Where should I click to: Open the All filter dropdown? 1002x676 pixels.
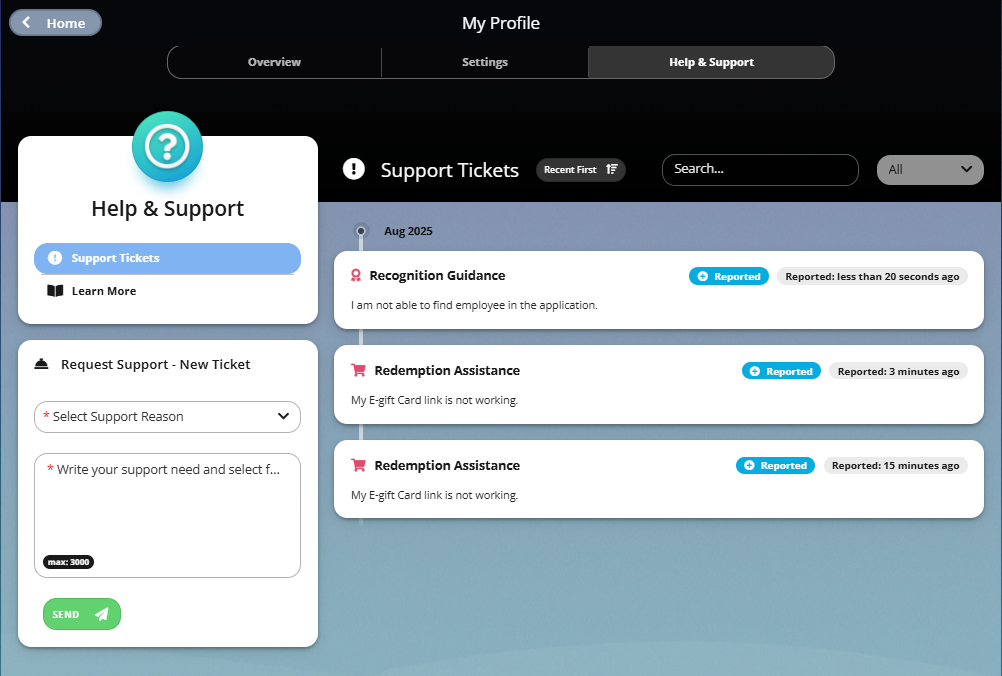pos(930,169)
